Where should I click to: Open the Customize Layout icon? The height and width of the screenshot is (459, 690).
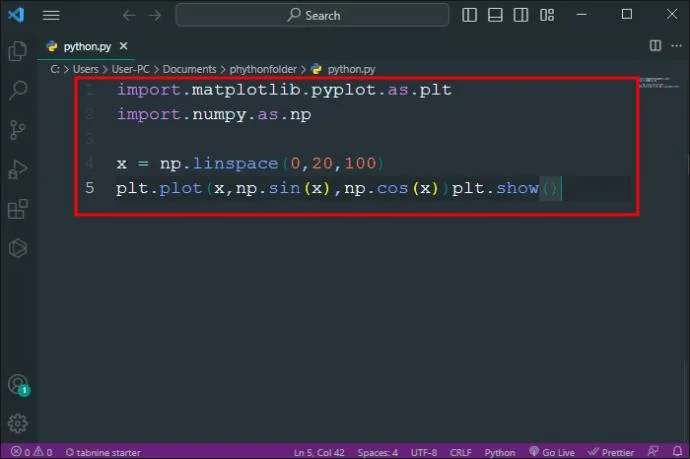tap(547, 15)
